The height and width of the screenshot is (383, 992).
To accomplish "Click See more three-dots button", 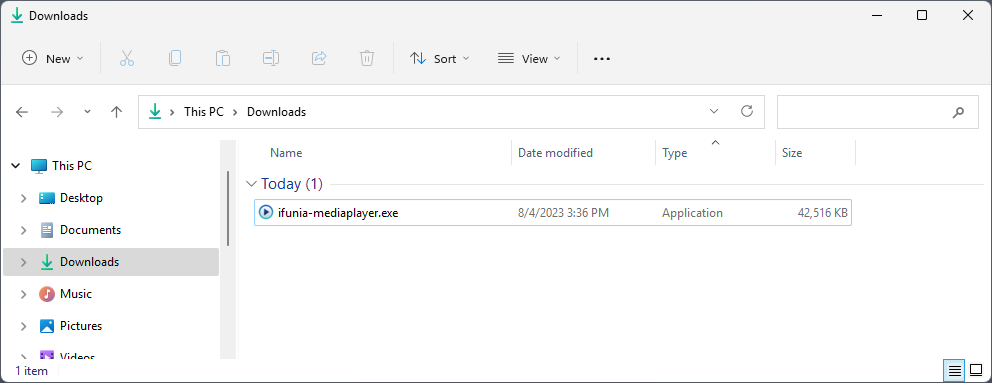I will [x=602, y=58].
